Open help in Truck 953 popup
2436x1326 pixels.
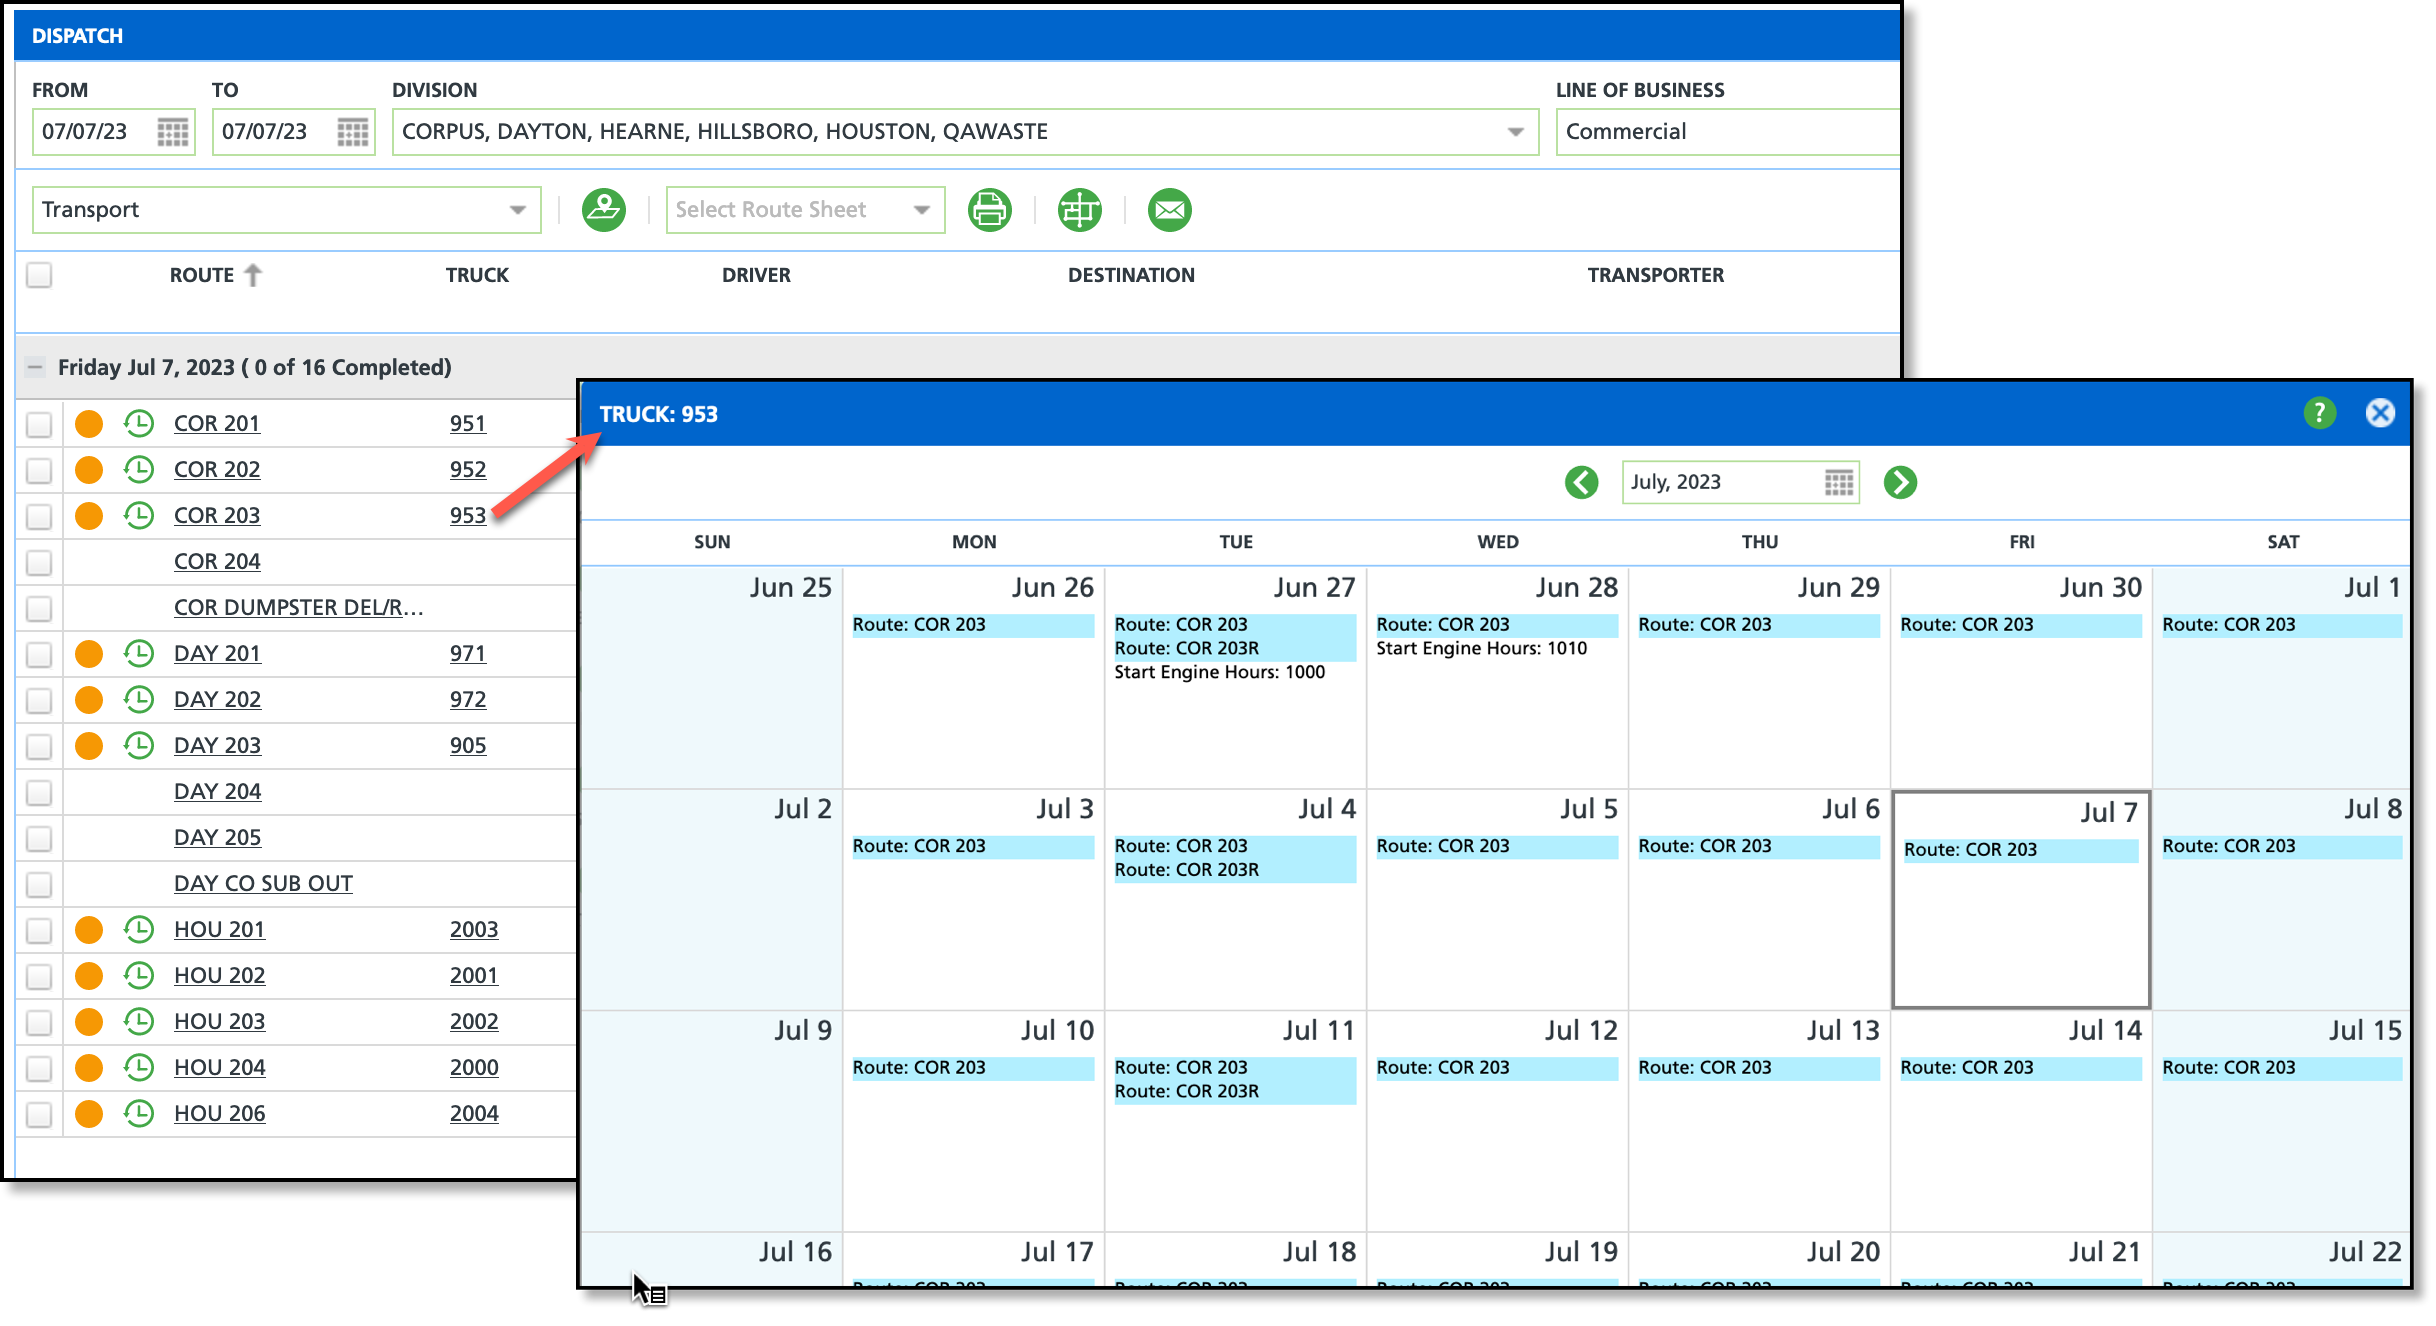2319,413
